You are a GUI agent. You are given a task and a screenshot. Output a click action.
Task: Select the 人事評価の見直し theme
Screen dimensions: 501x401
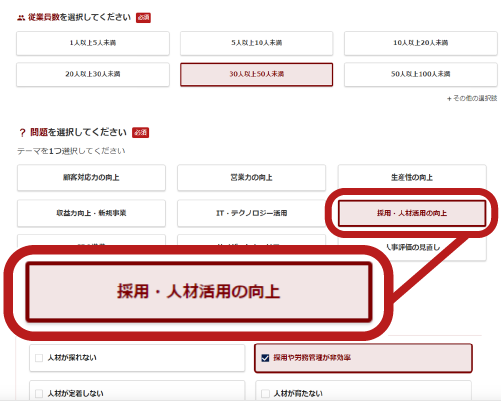(x=413, y=247)
